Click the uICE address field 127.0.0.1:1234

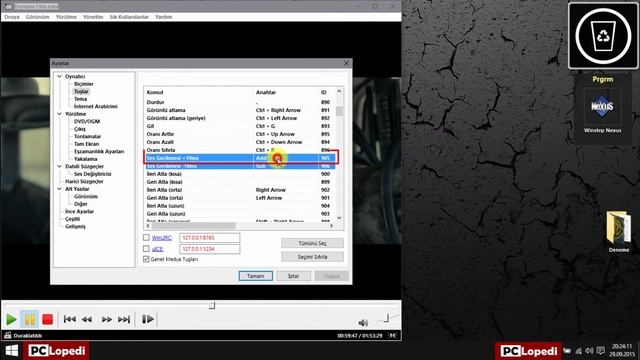[x=209, y=249]
